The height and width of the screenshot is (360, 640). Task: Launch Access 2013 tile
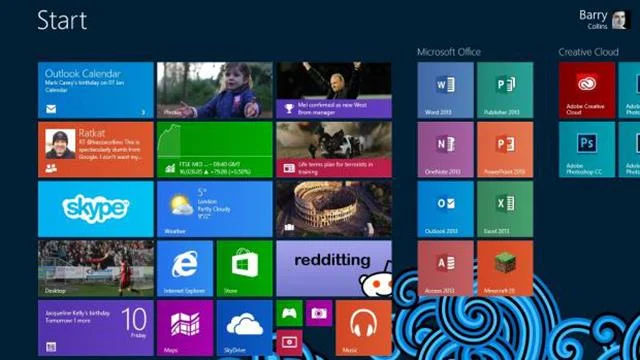(x=445, y=268)
